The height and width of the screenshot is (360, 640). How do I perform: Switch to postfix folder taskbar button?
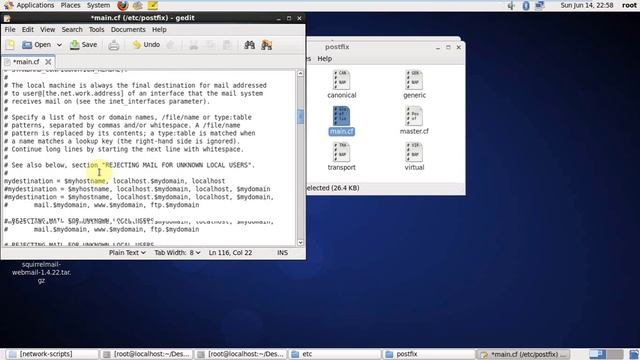[x=429, y=354]
